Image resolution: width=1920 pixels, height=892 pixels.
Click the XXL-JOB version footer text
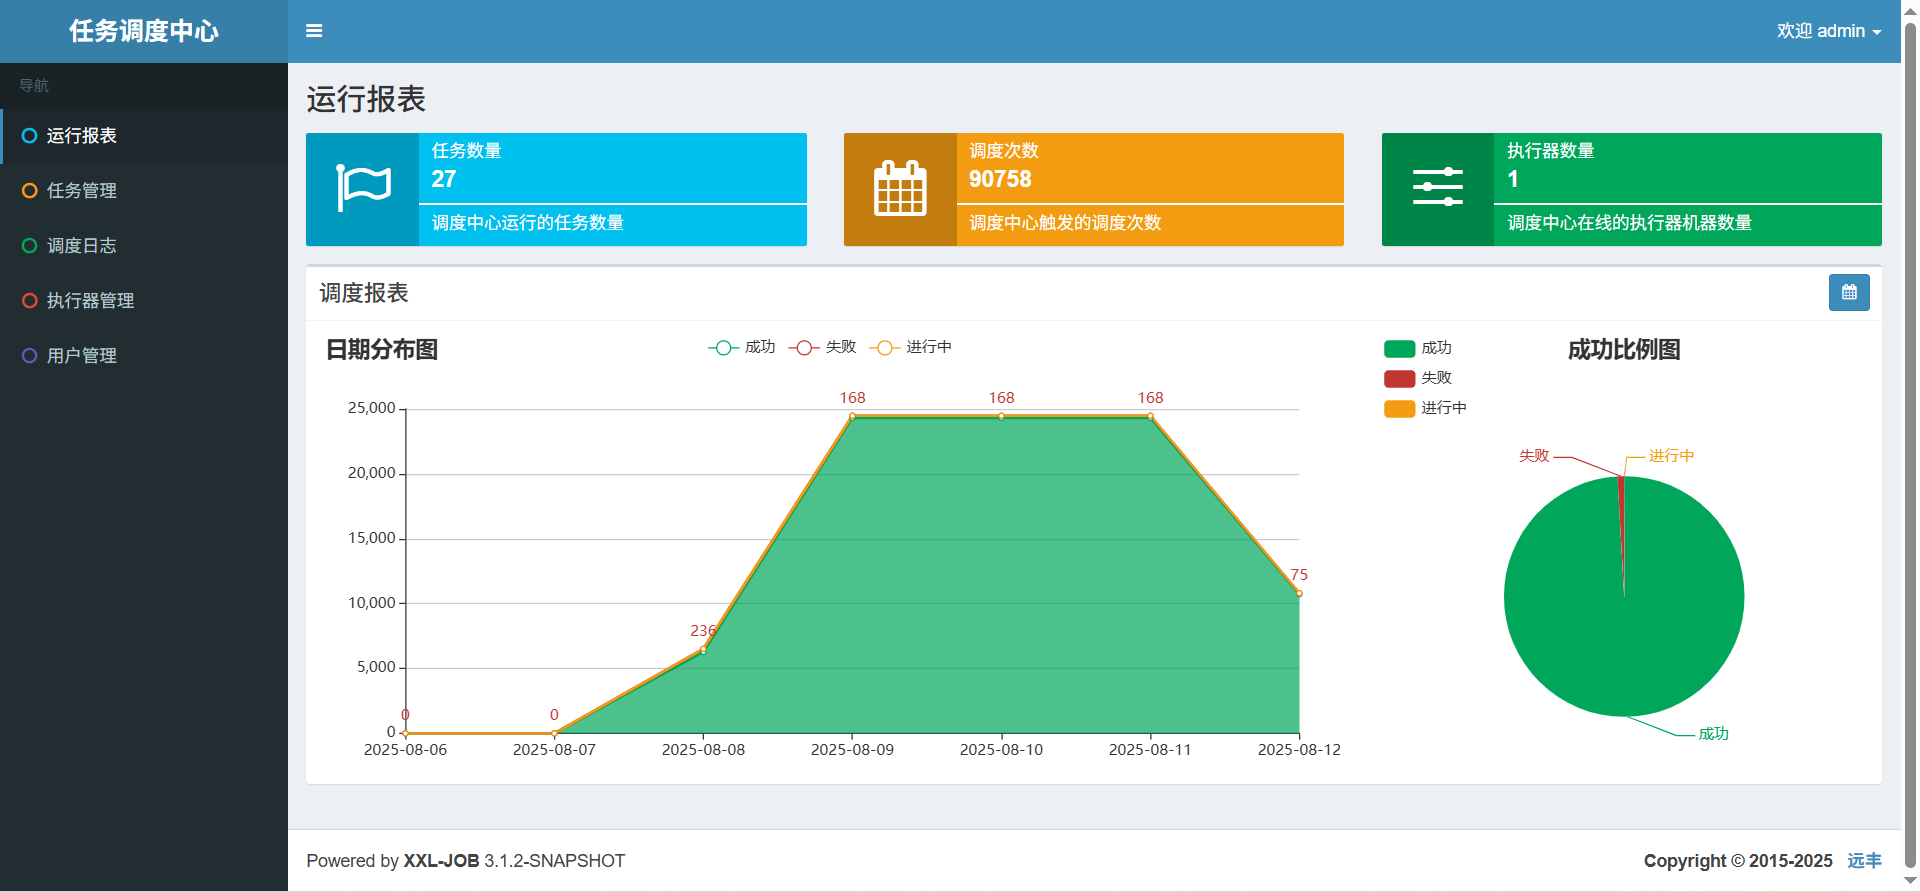[x=466, y=861]
